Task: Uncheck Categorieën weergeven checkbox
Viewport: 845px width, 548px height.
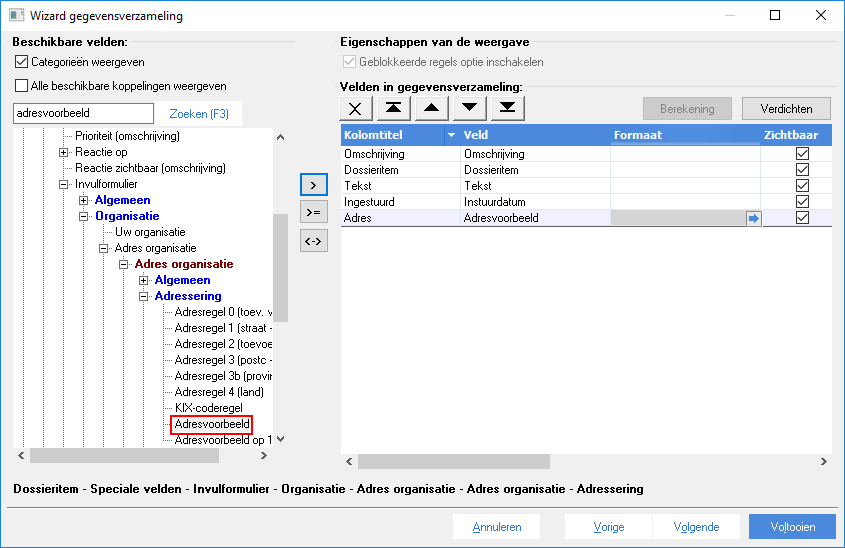Action: click(22, 62)
